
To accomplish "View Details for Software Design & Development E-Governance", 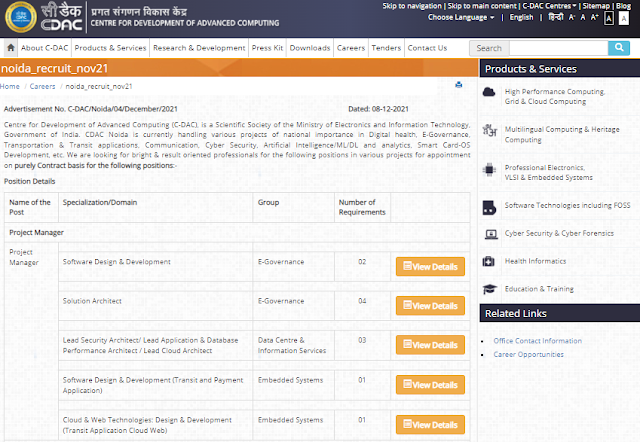I will coord(430,267).
